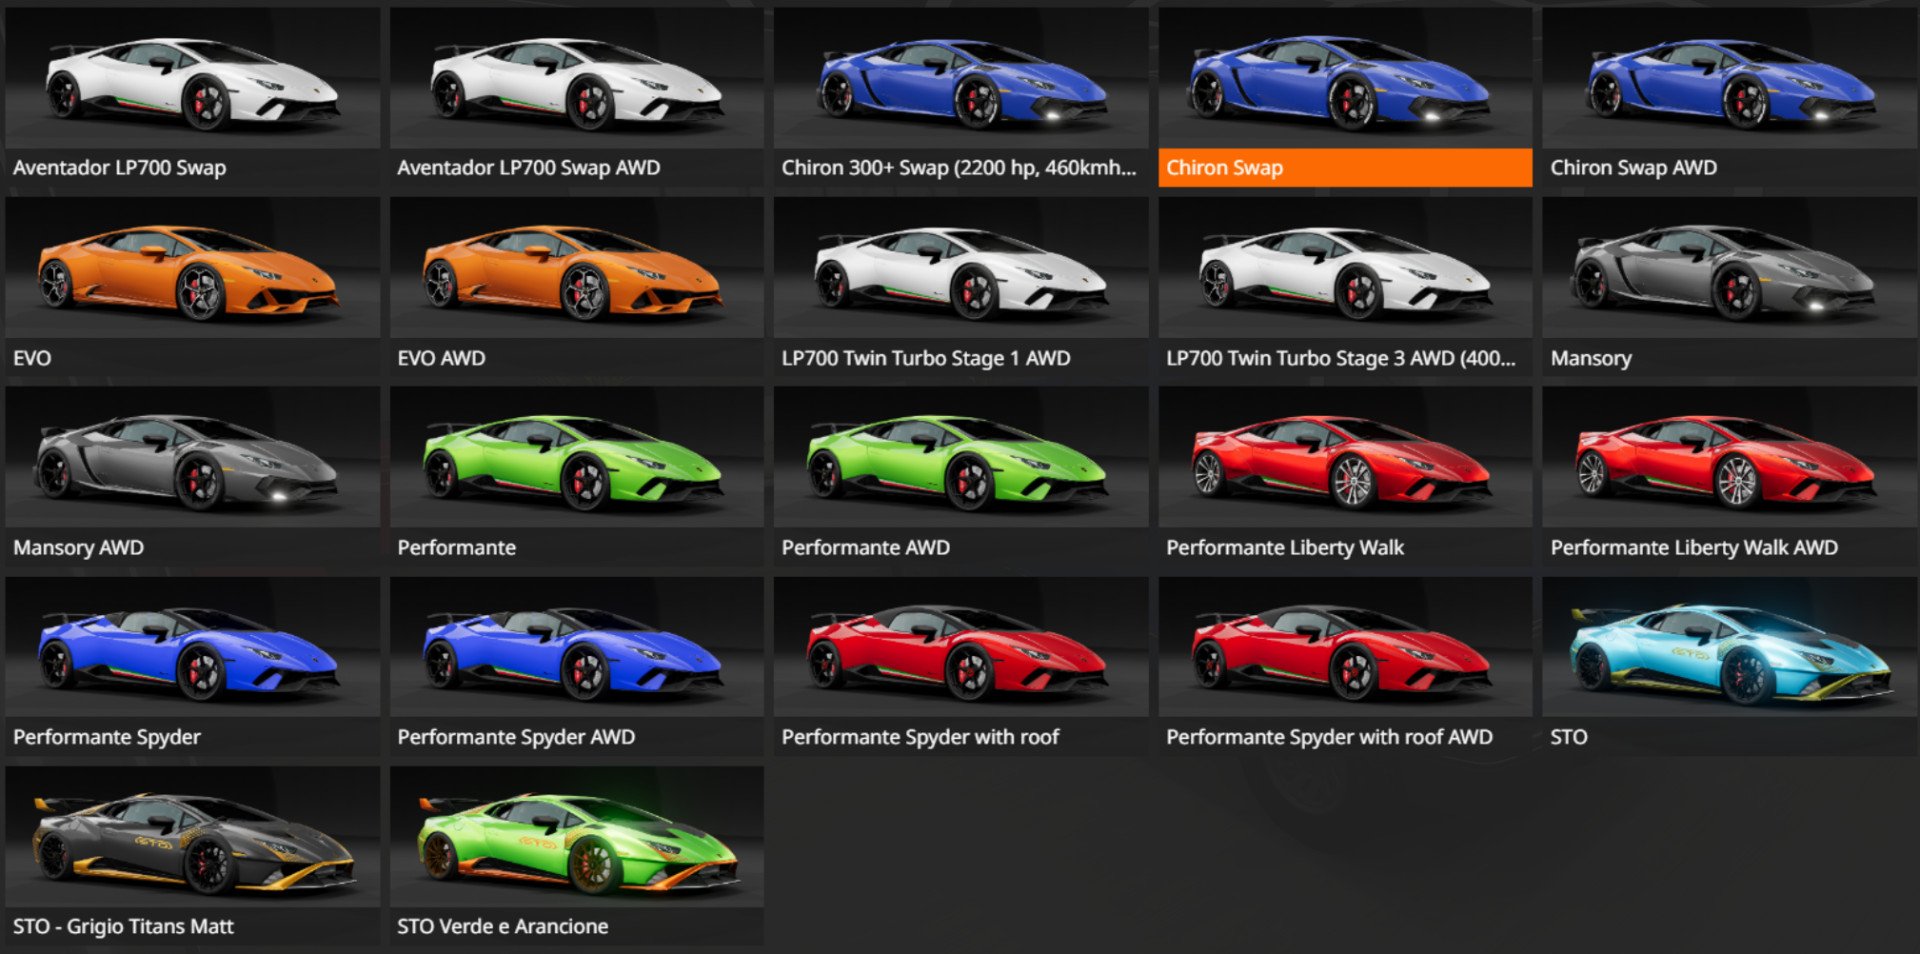Click the "Performante Spyder with roof" label

pyautogui.click(x=919, y=737)
